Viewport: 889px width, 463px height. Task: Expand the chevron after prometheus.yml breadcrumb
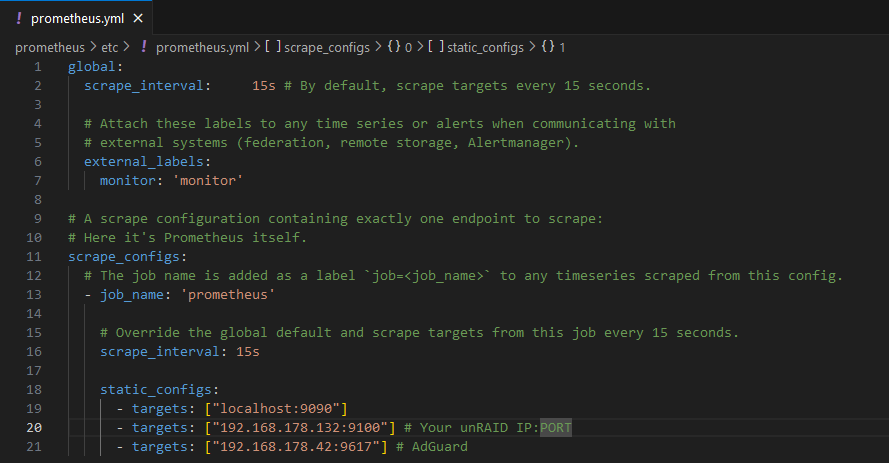257,46
